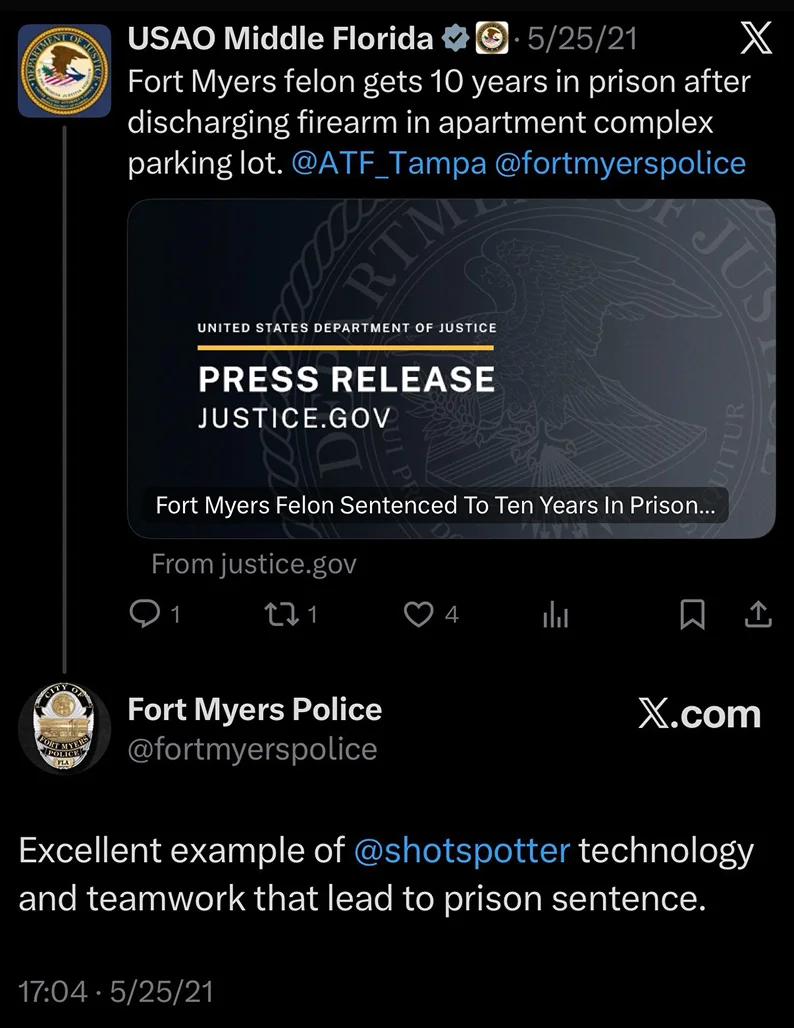Click the USAO Middle Florida account name

[281, 39]
